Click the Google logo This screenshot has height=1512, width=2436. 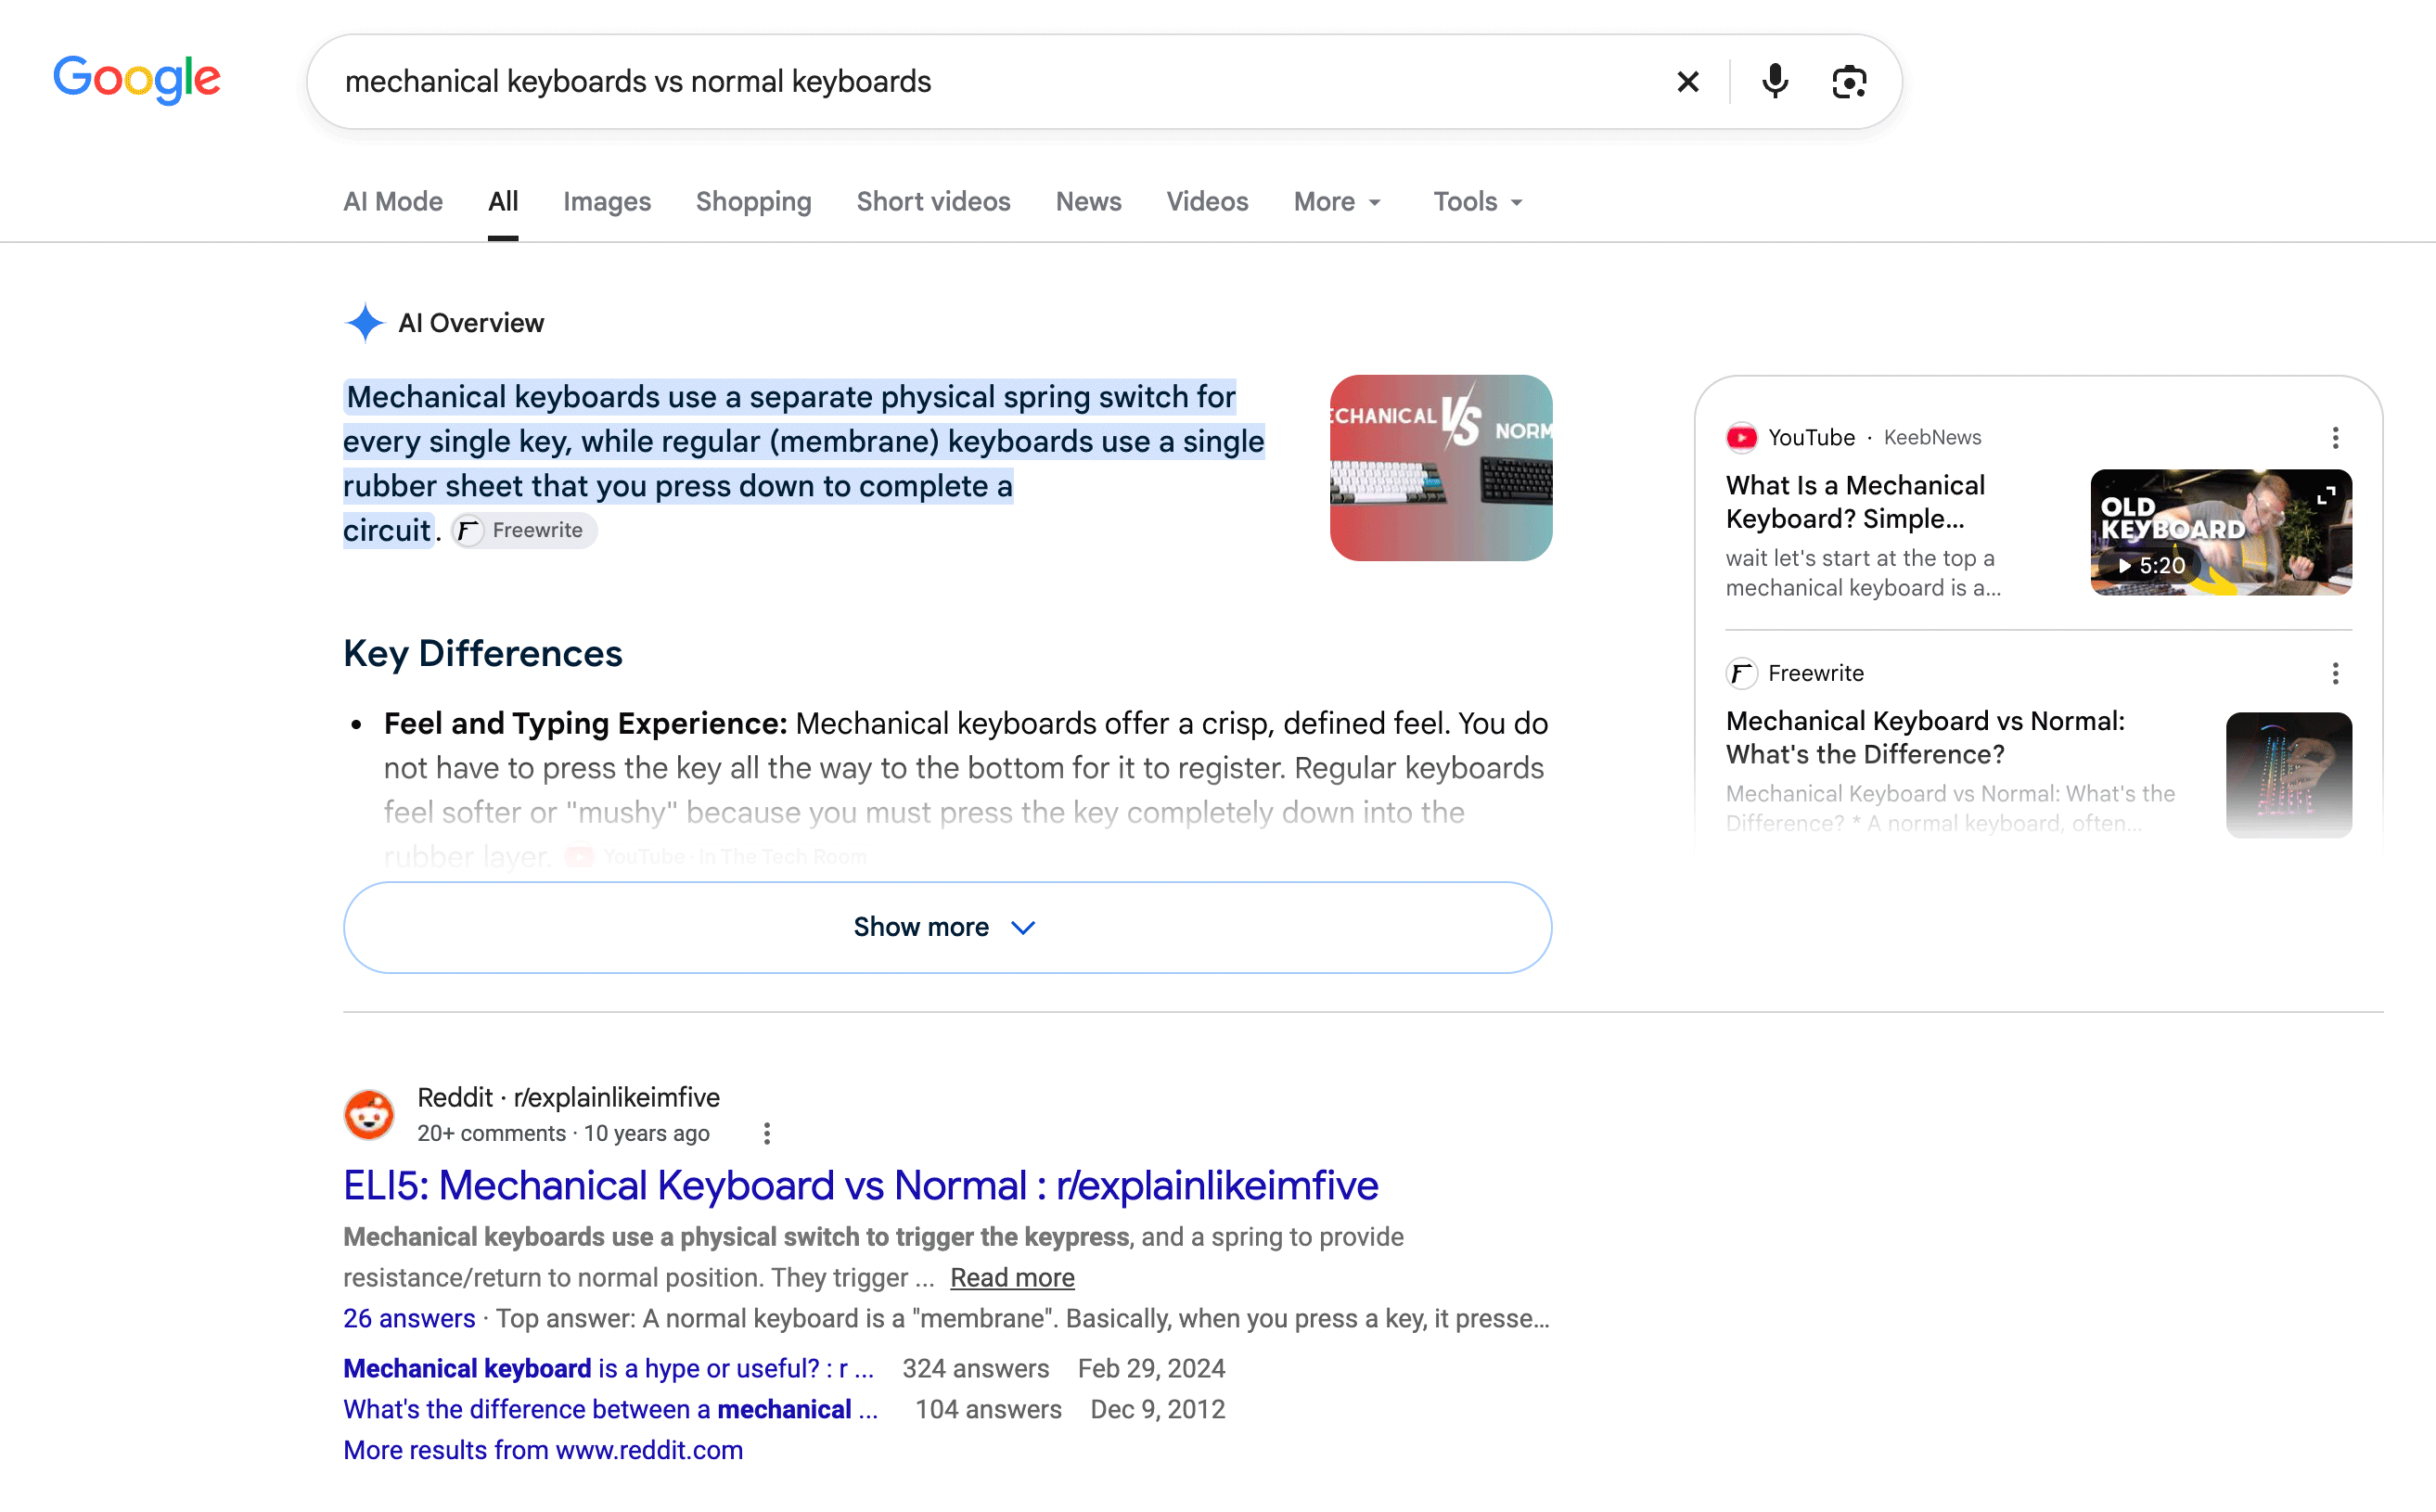coord(137,80)
